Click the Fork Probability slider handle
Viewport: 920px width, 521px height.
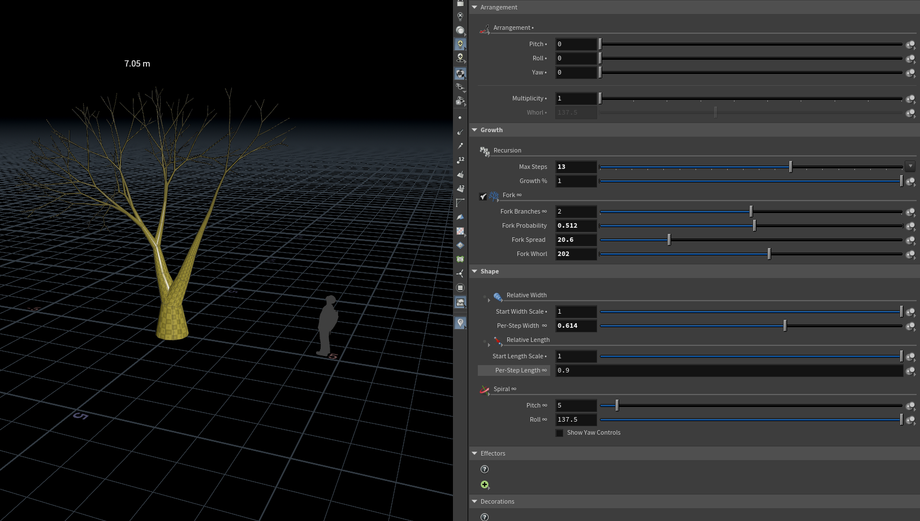tap(754, 226)
